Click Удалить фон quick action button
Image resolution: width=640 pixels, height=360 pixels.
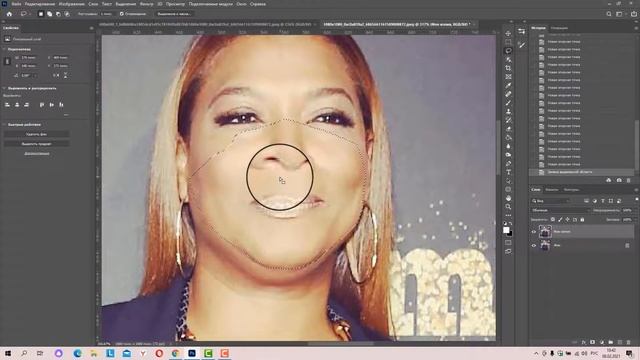36,134
